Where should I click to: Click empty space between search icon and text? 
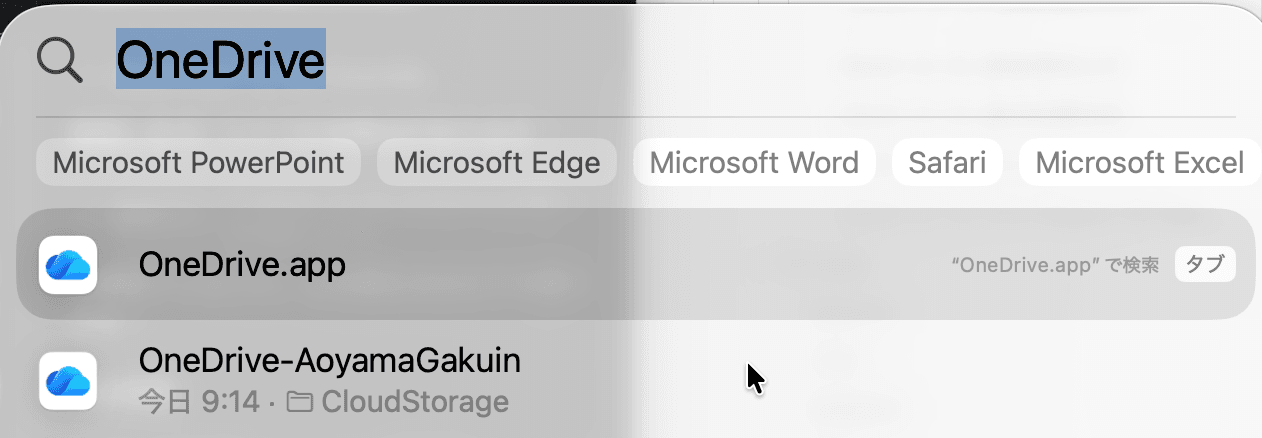(98, 61)
